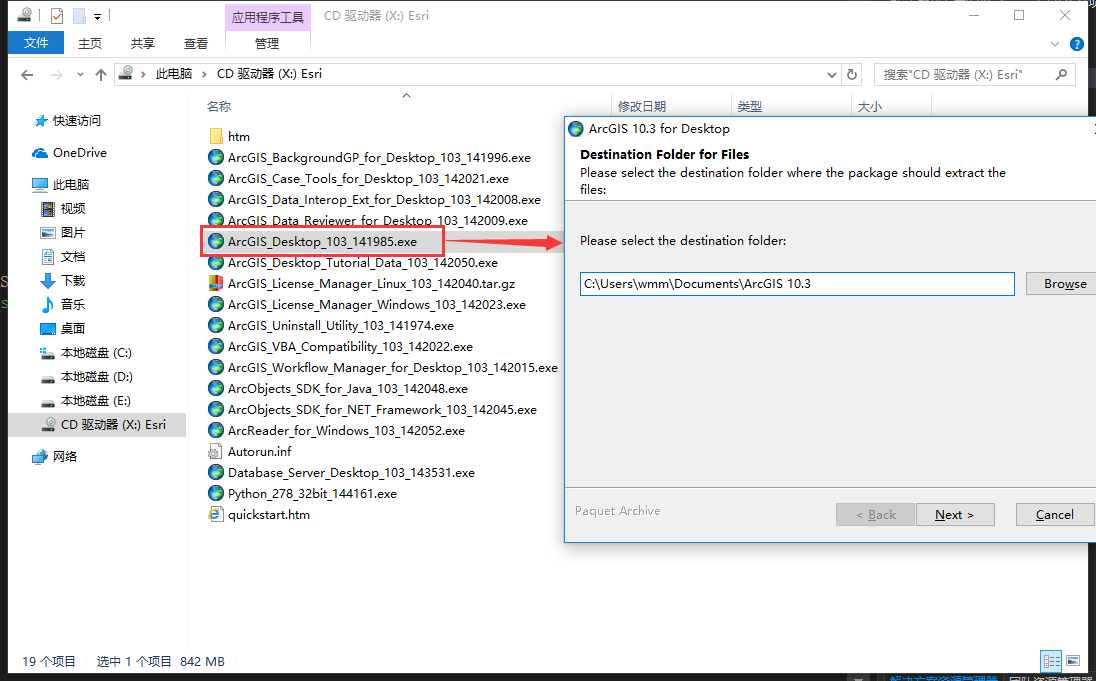Select ArcGIS_Desktop_Tutorial_Data_103_142050.exe icon
The image size is (1096, 681).
click(216, 262)
